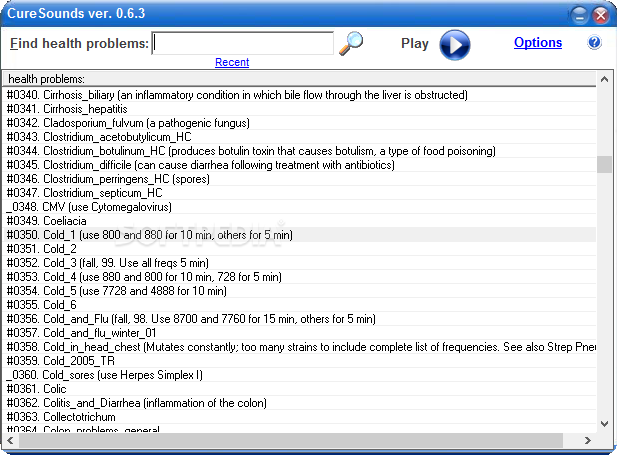Select the #0361 Colic entry
617x455 pixels.
tap(300, 389)
